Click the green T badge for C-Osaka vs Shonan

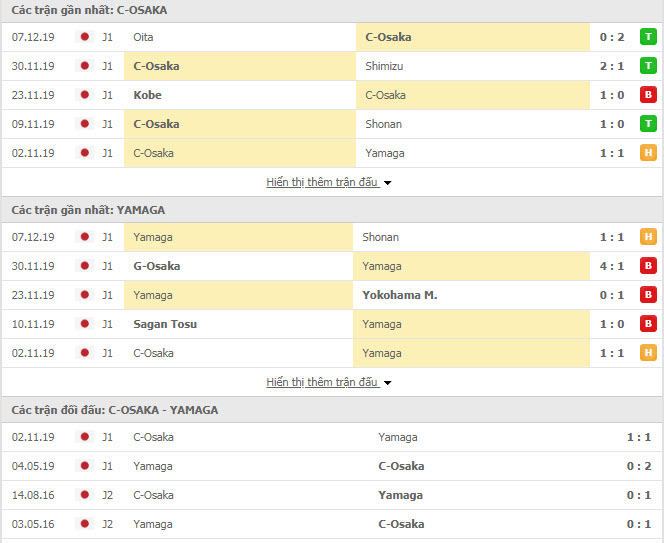pyautogui.click(x=648, y=124)
